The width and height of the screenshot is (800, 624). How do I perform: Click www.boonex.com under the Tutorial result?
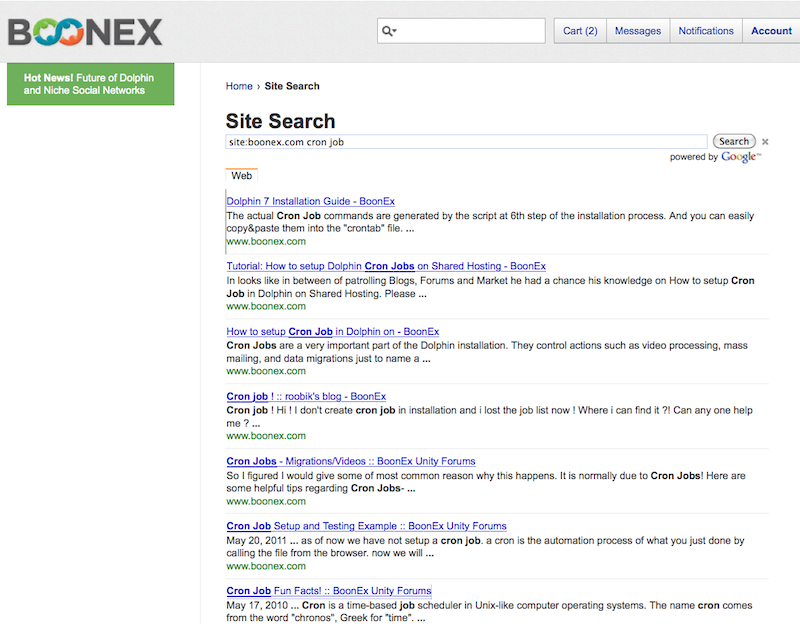pyautogui.click(x=266, y=306)
